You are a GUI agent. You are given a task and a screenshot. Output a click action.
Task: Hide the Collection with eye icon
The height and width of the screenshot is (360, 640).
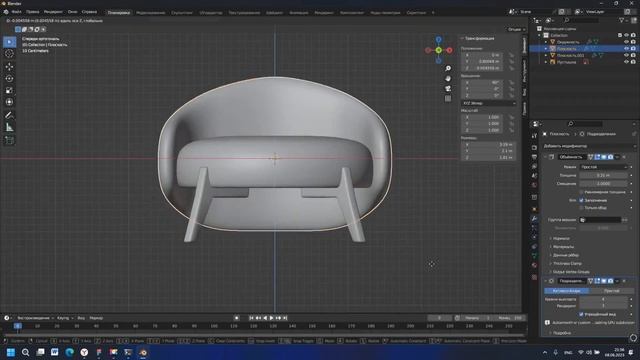[x=627, y=35]
